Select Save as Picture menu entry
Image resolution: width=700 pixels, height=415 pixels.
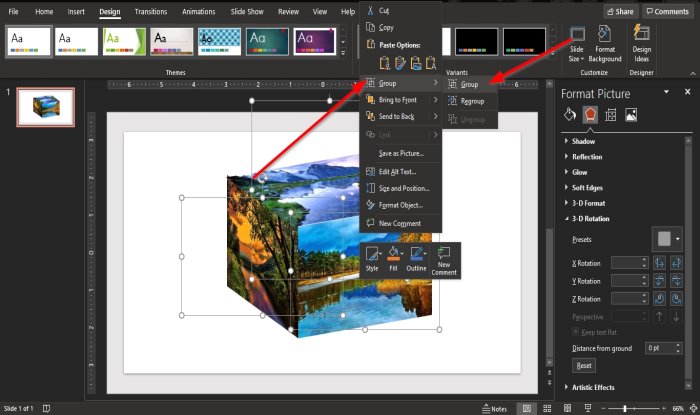click(x=401, y=153)
